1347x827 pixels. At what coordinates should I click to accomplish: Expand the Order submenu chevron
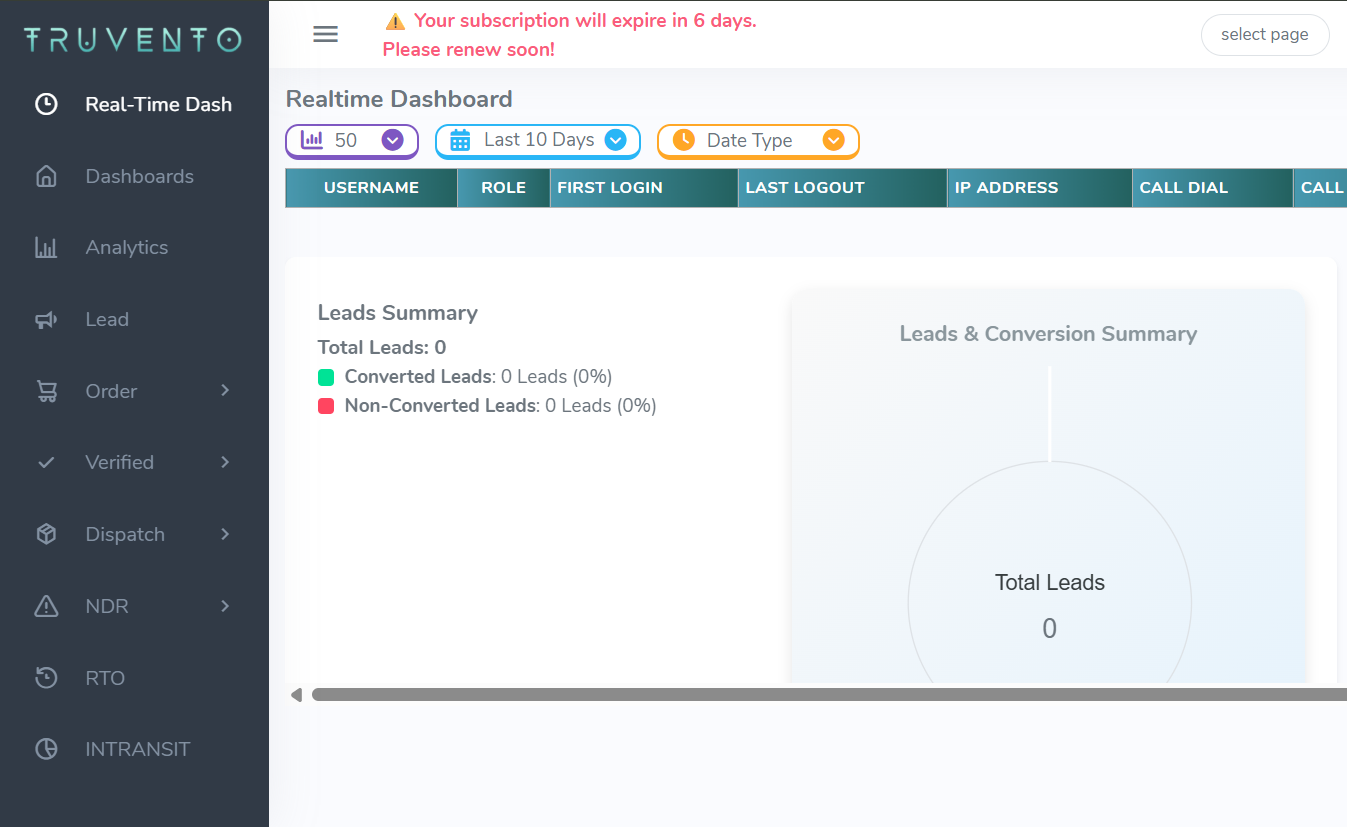tap(225, 390)
